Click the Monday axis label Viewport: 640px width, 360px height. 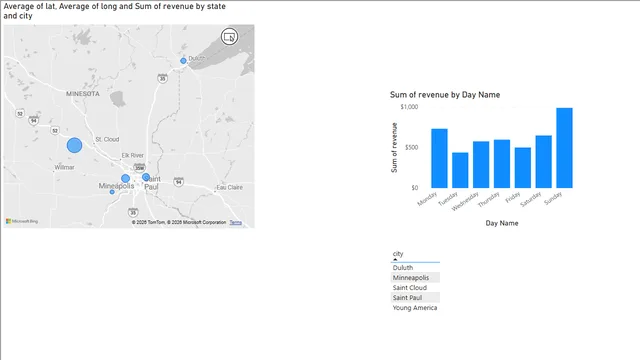coord(427,198)
